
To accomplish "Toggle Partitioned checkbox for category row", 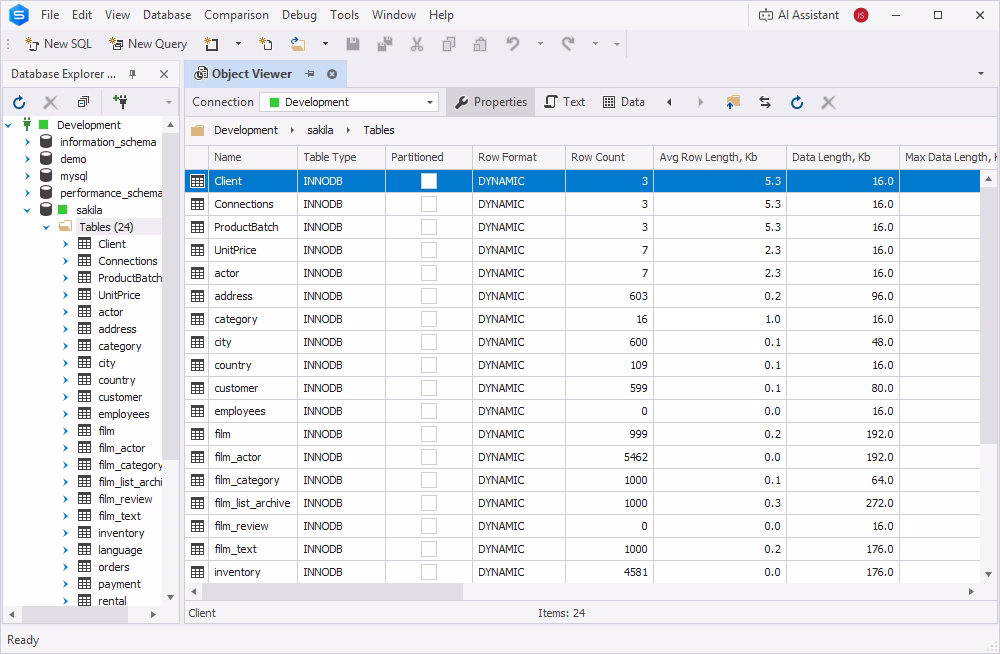I will pyautogui.click(x=429, y=319).
